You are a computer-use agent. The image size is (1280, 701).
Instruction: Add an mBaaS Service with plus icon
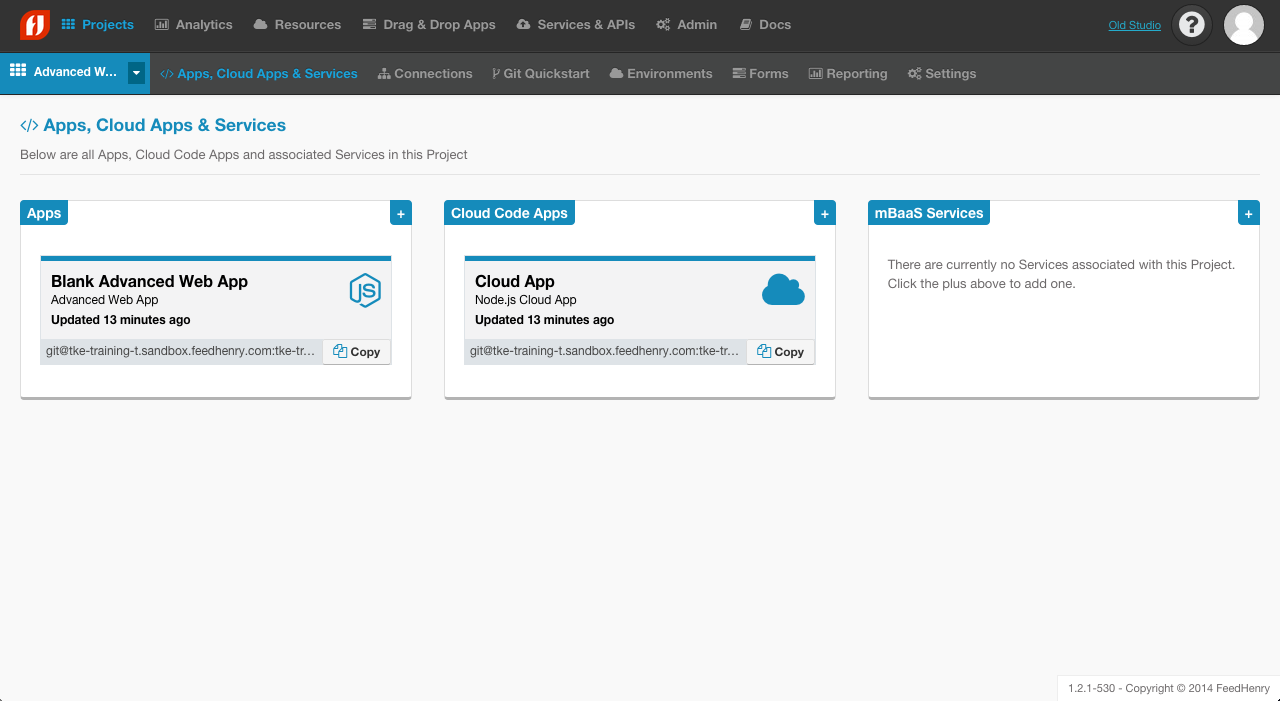1248,213
